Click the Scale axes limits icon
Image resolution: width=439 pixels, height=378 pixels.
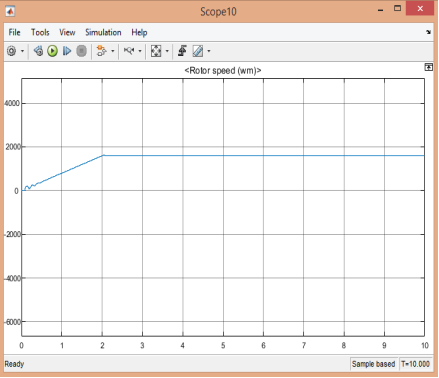coord(156,51)
